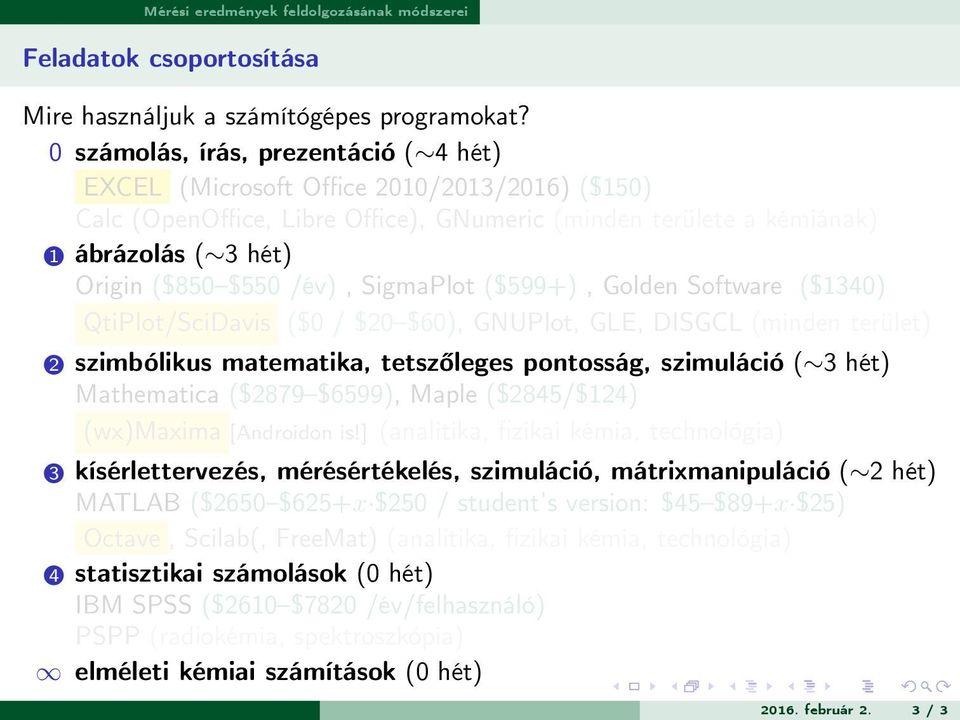
Task: Click the 'ábrázolás' heading
Action: click(130, 254)
